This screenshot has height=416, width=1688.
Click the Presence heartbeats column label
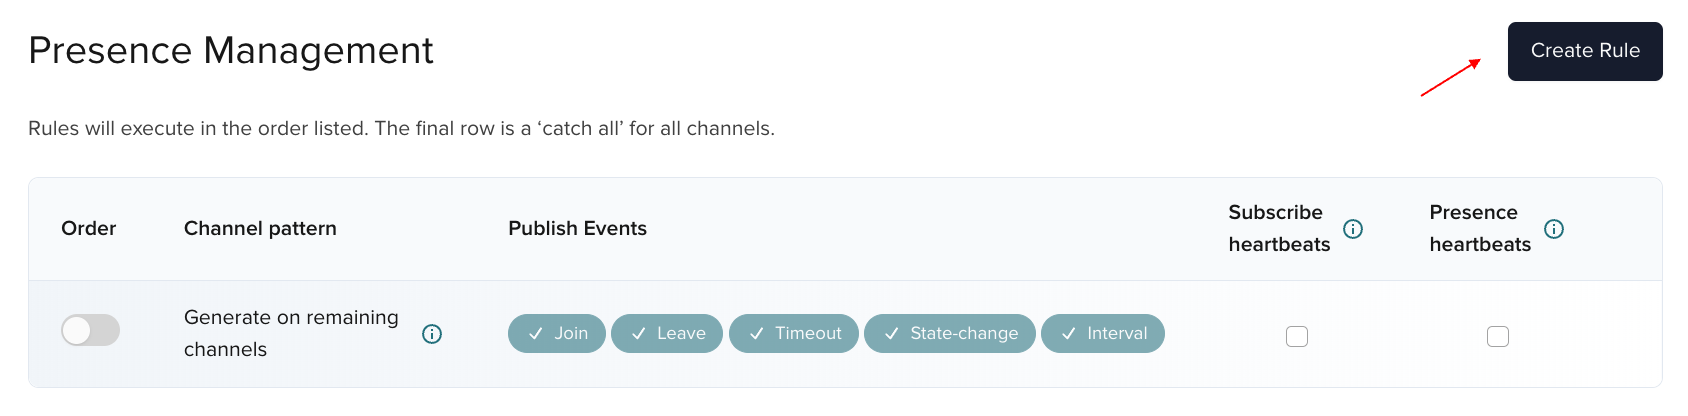(1480, 229)
